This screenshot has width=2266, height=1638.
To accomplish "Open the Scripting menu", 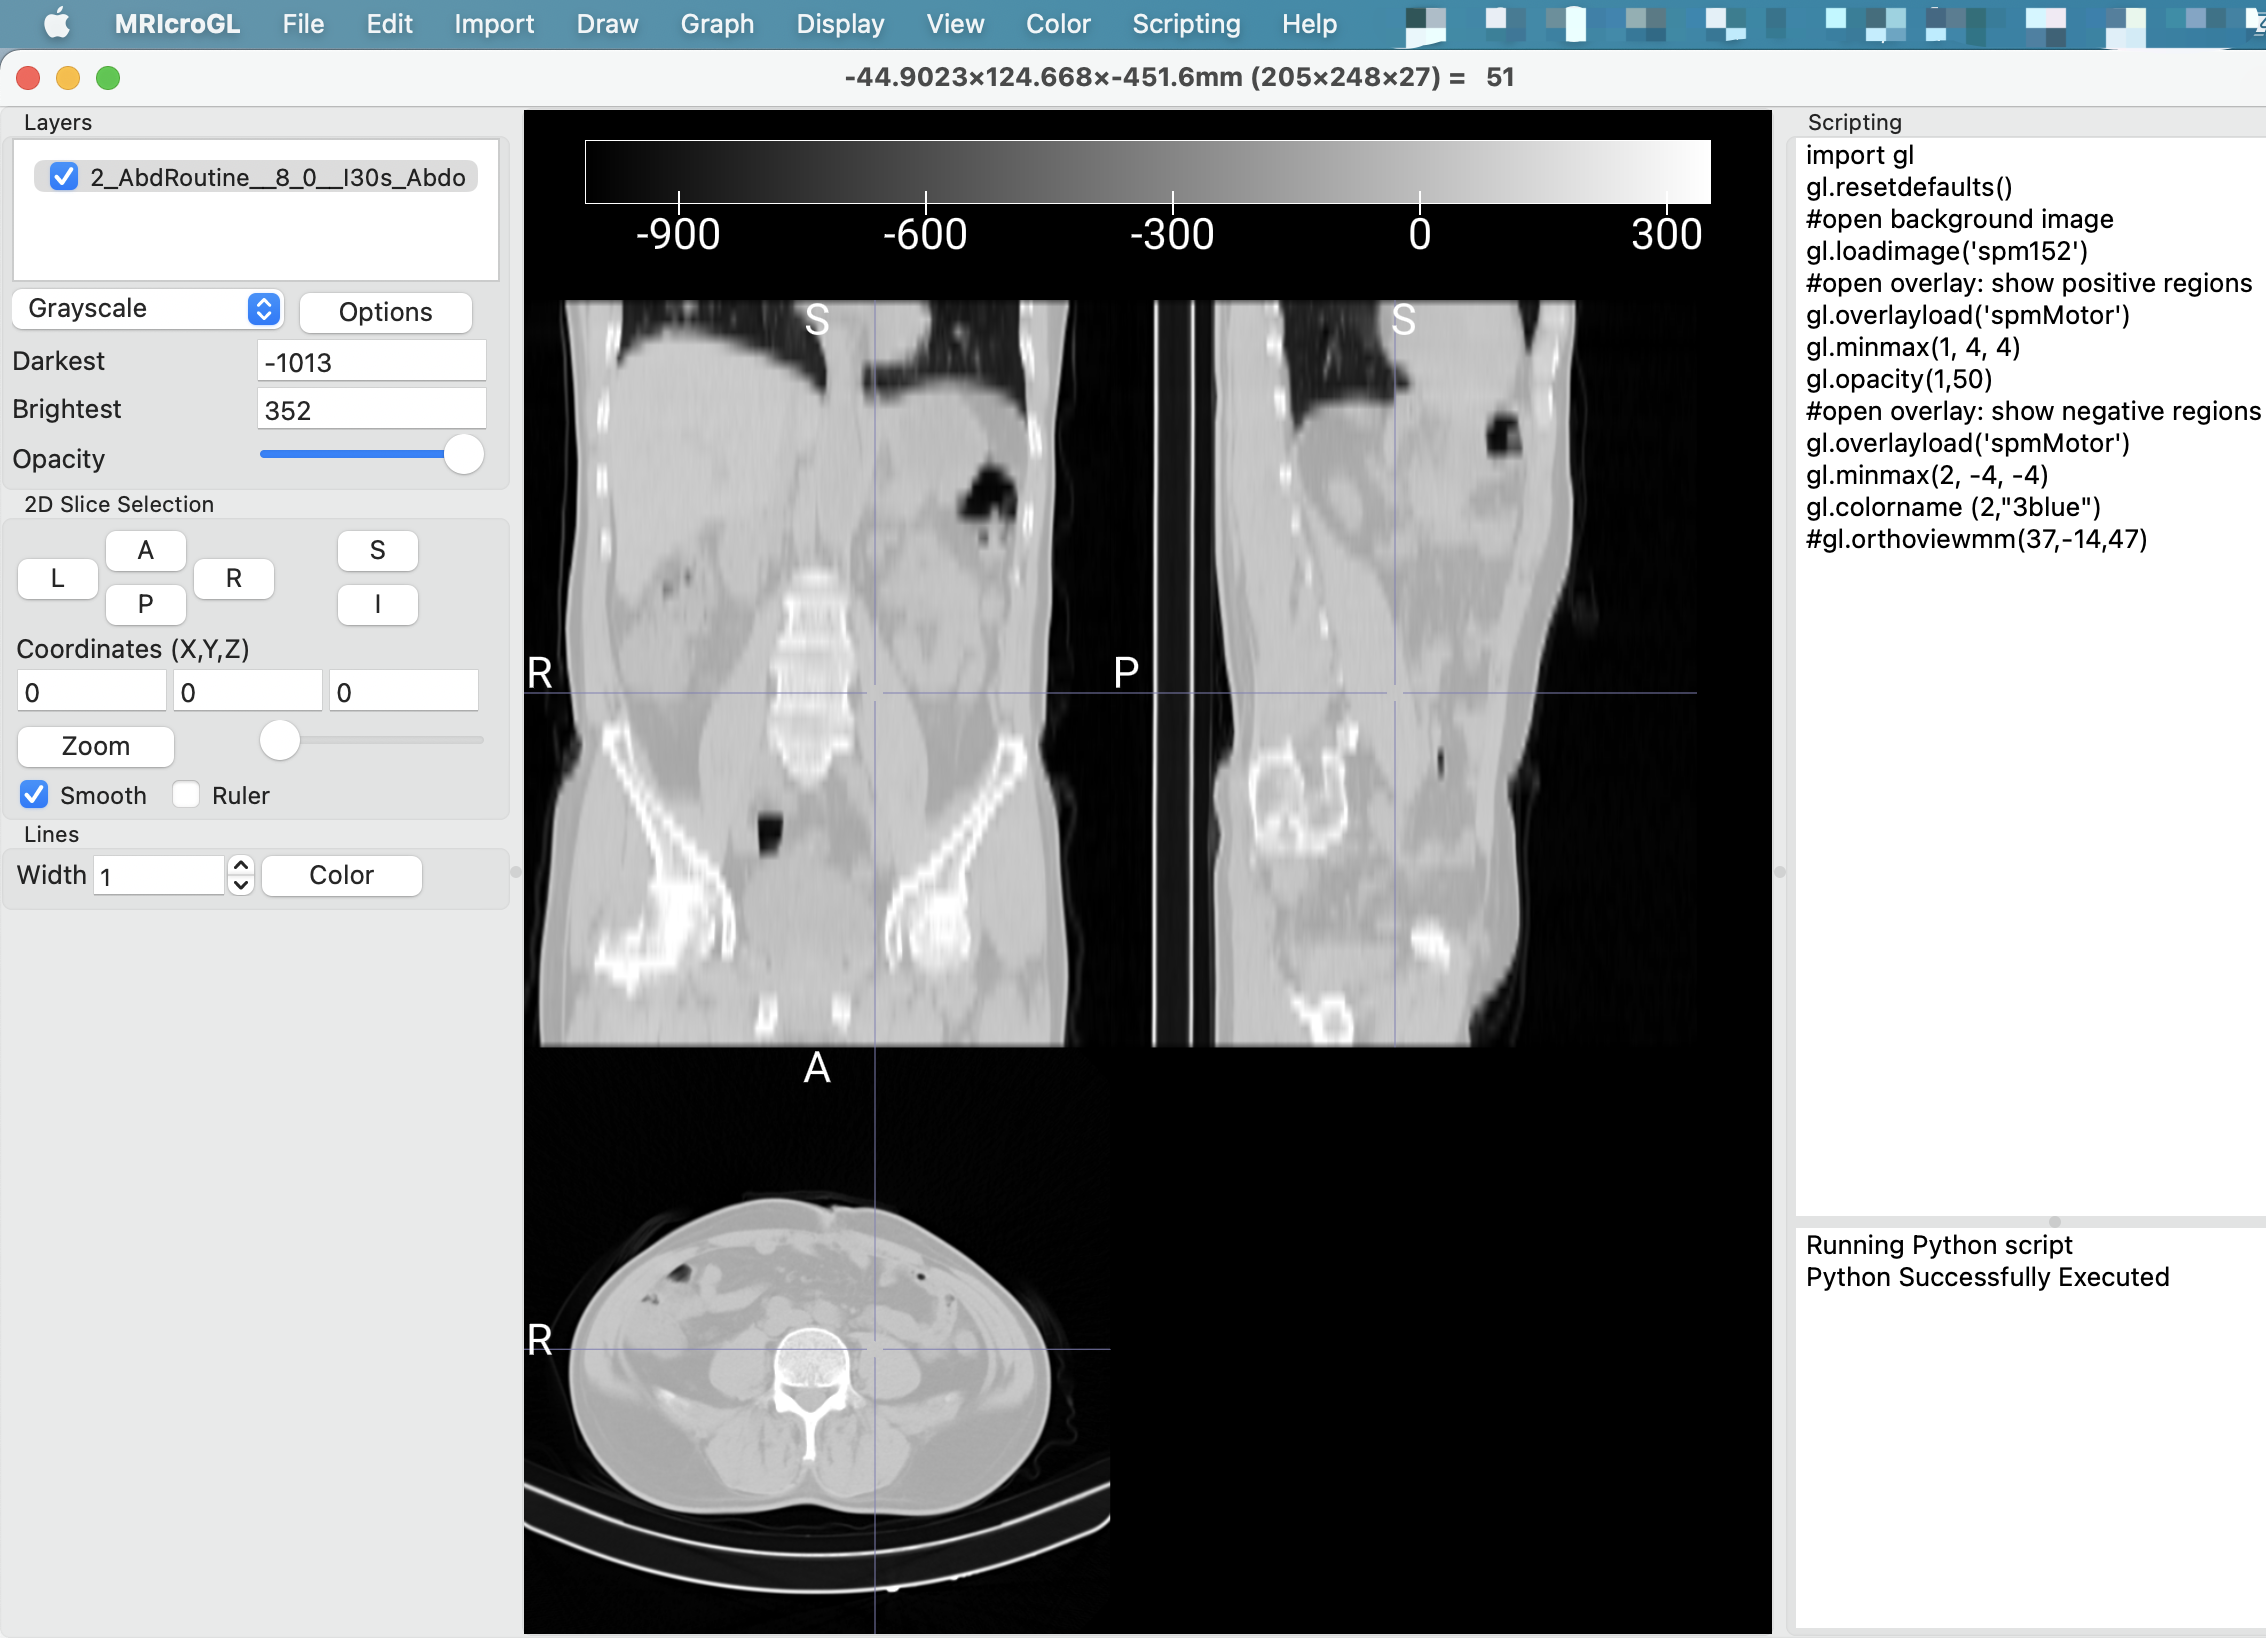I will point(1185,23).
